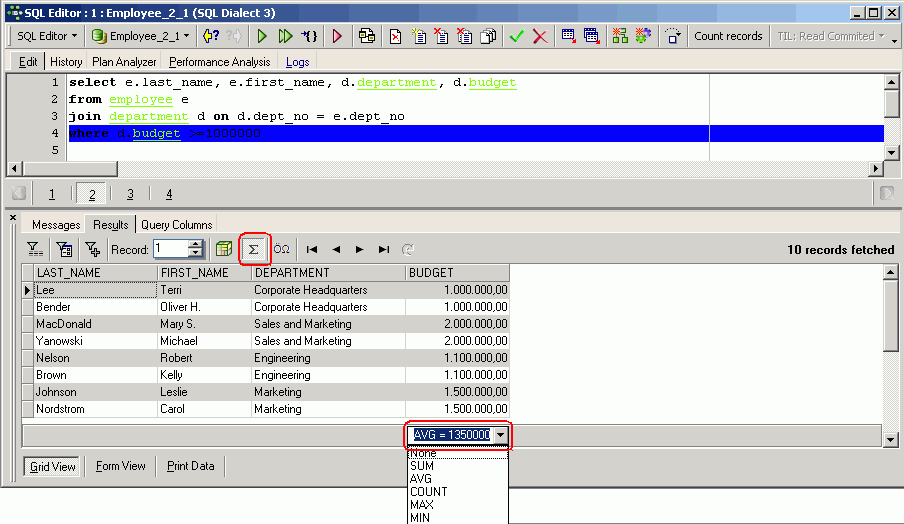Open the Logs tab
Screen dimensions: 904x524
click(297, 62)
